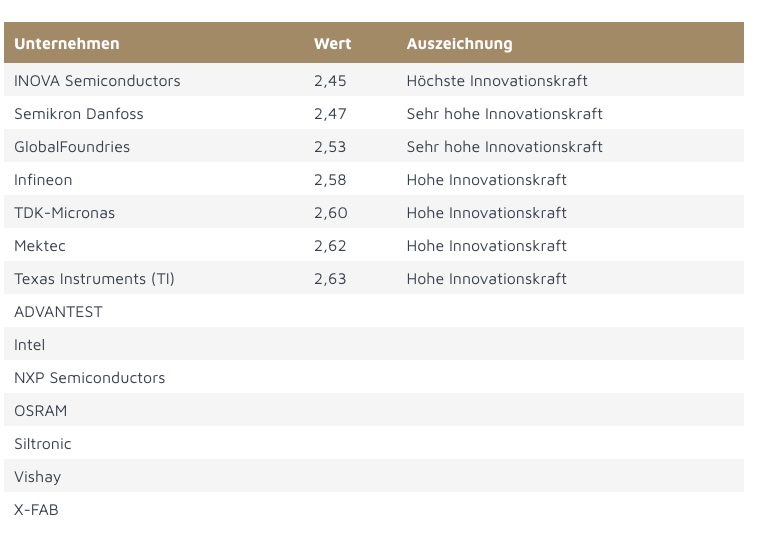Screen dimensions: 770x551
Task: Click the ADVANTEST table entry
Action: point(58,312)
